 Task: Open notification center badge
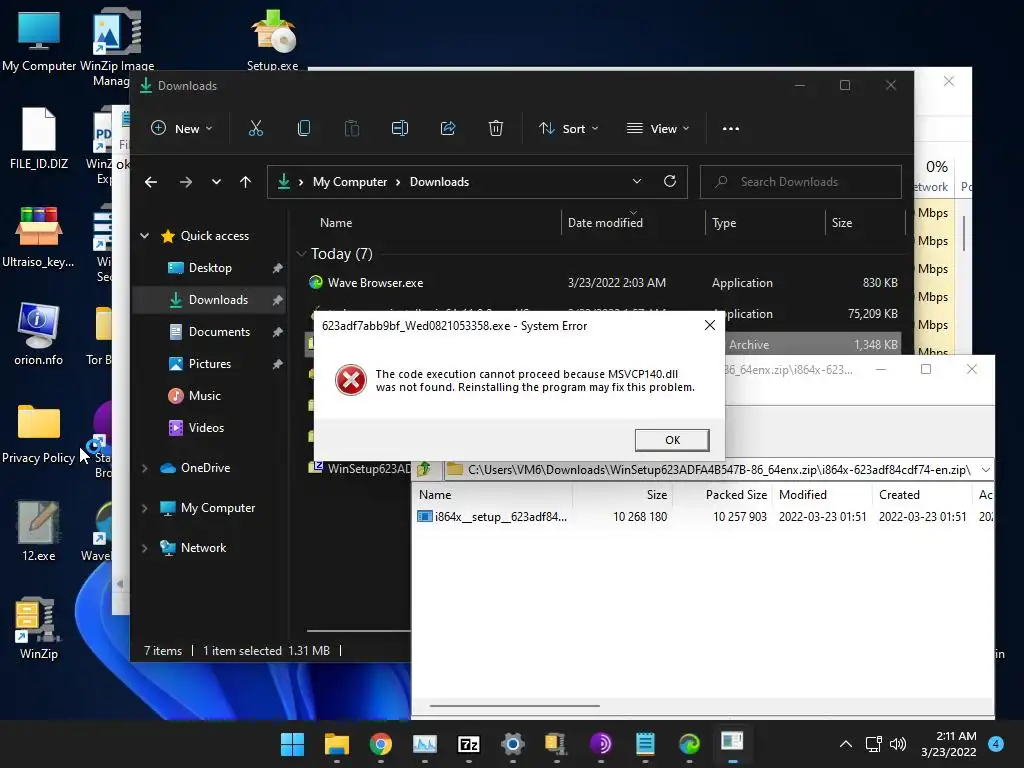[x=996, y=744]
